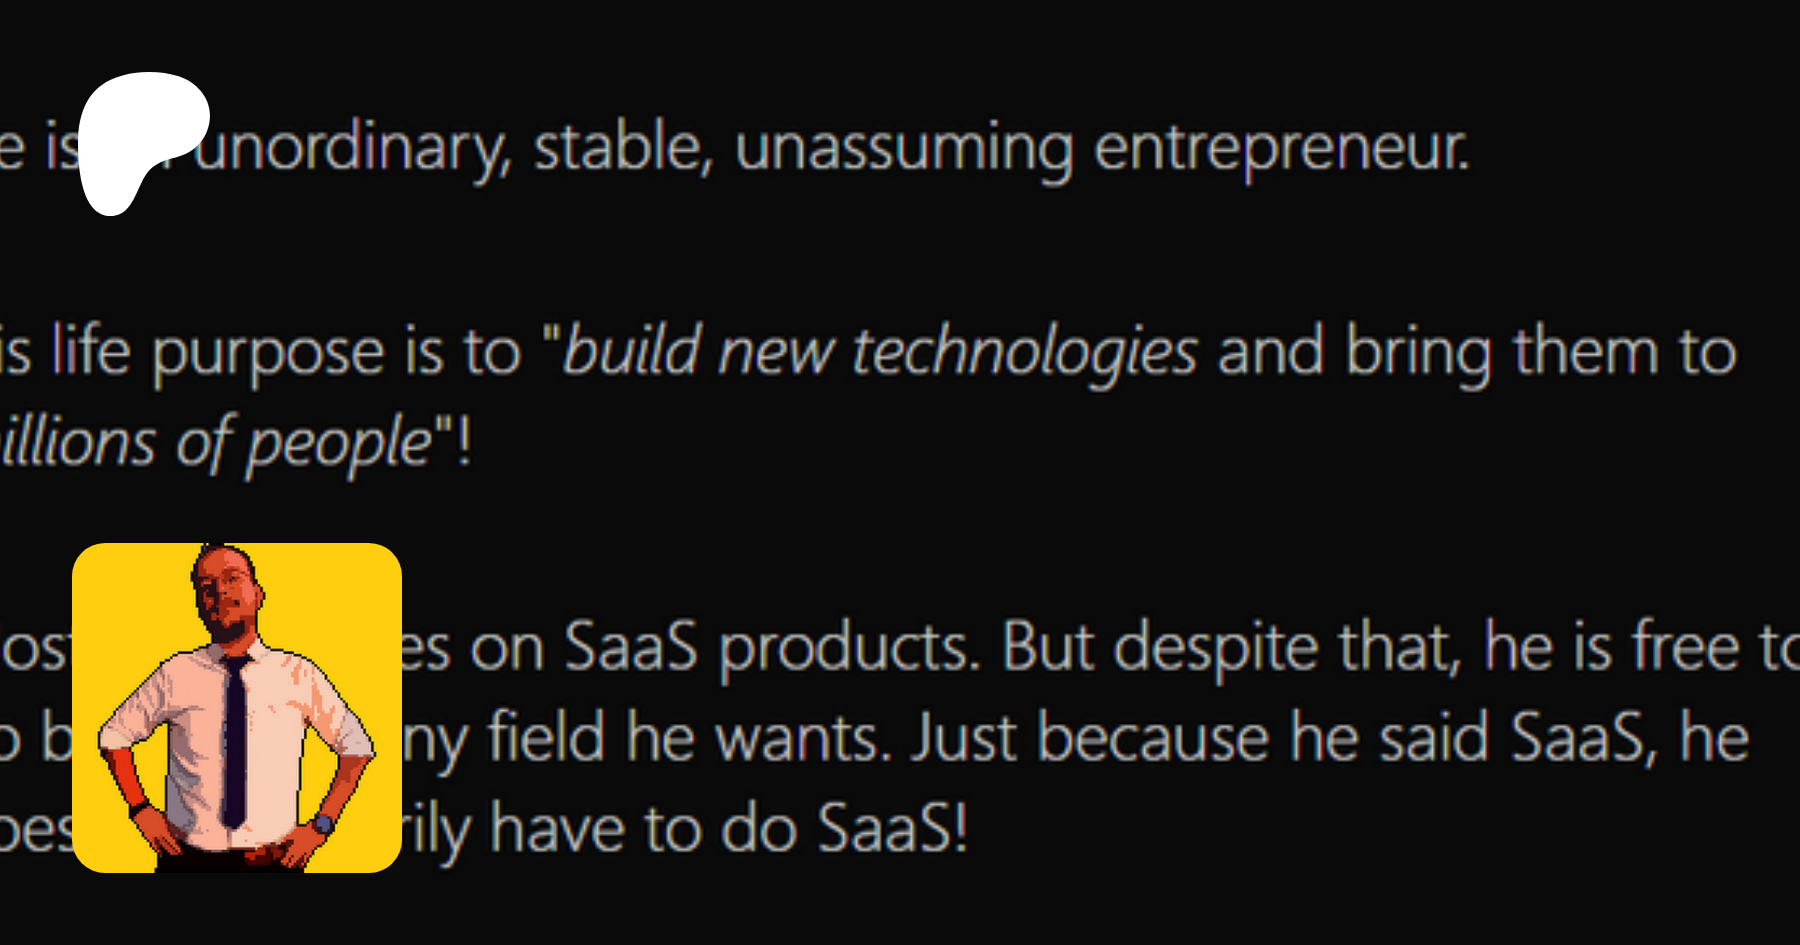
Task: Click the italic word "people"
Action: [338, 444]
